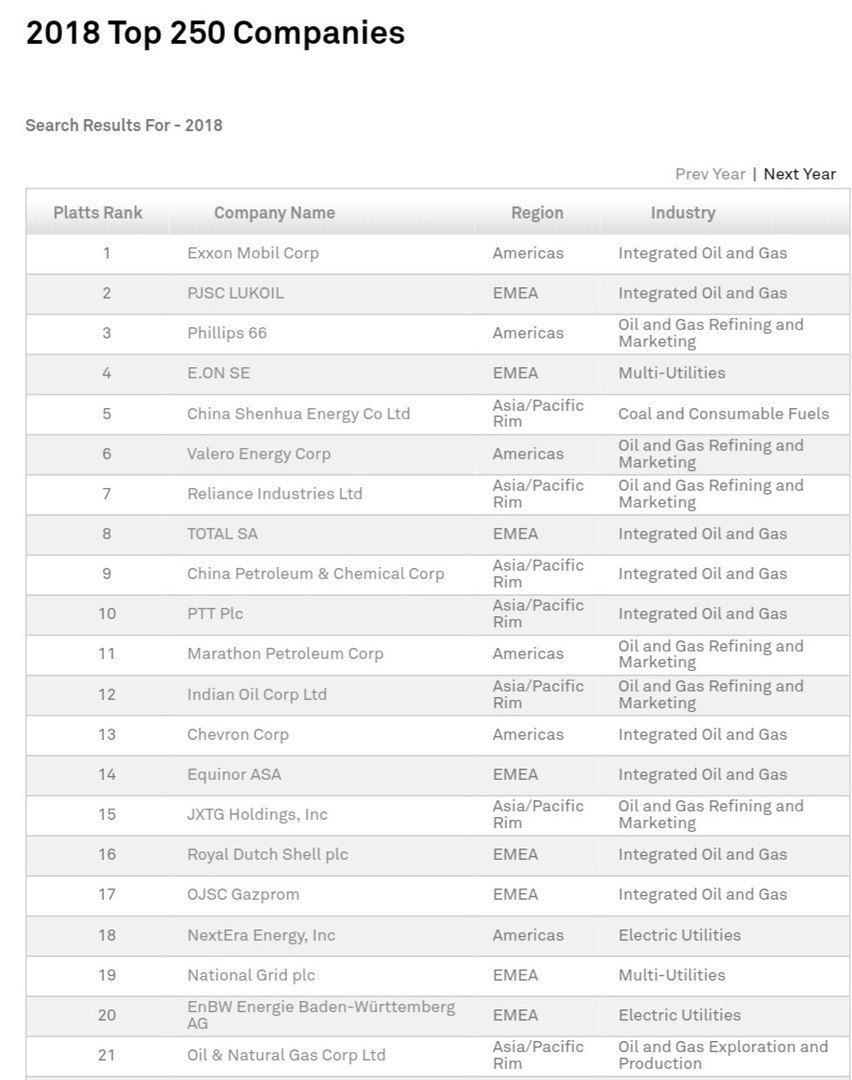
Task: Select TOTAL SA in the table
Action: [223, 534]
